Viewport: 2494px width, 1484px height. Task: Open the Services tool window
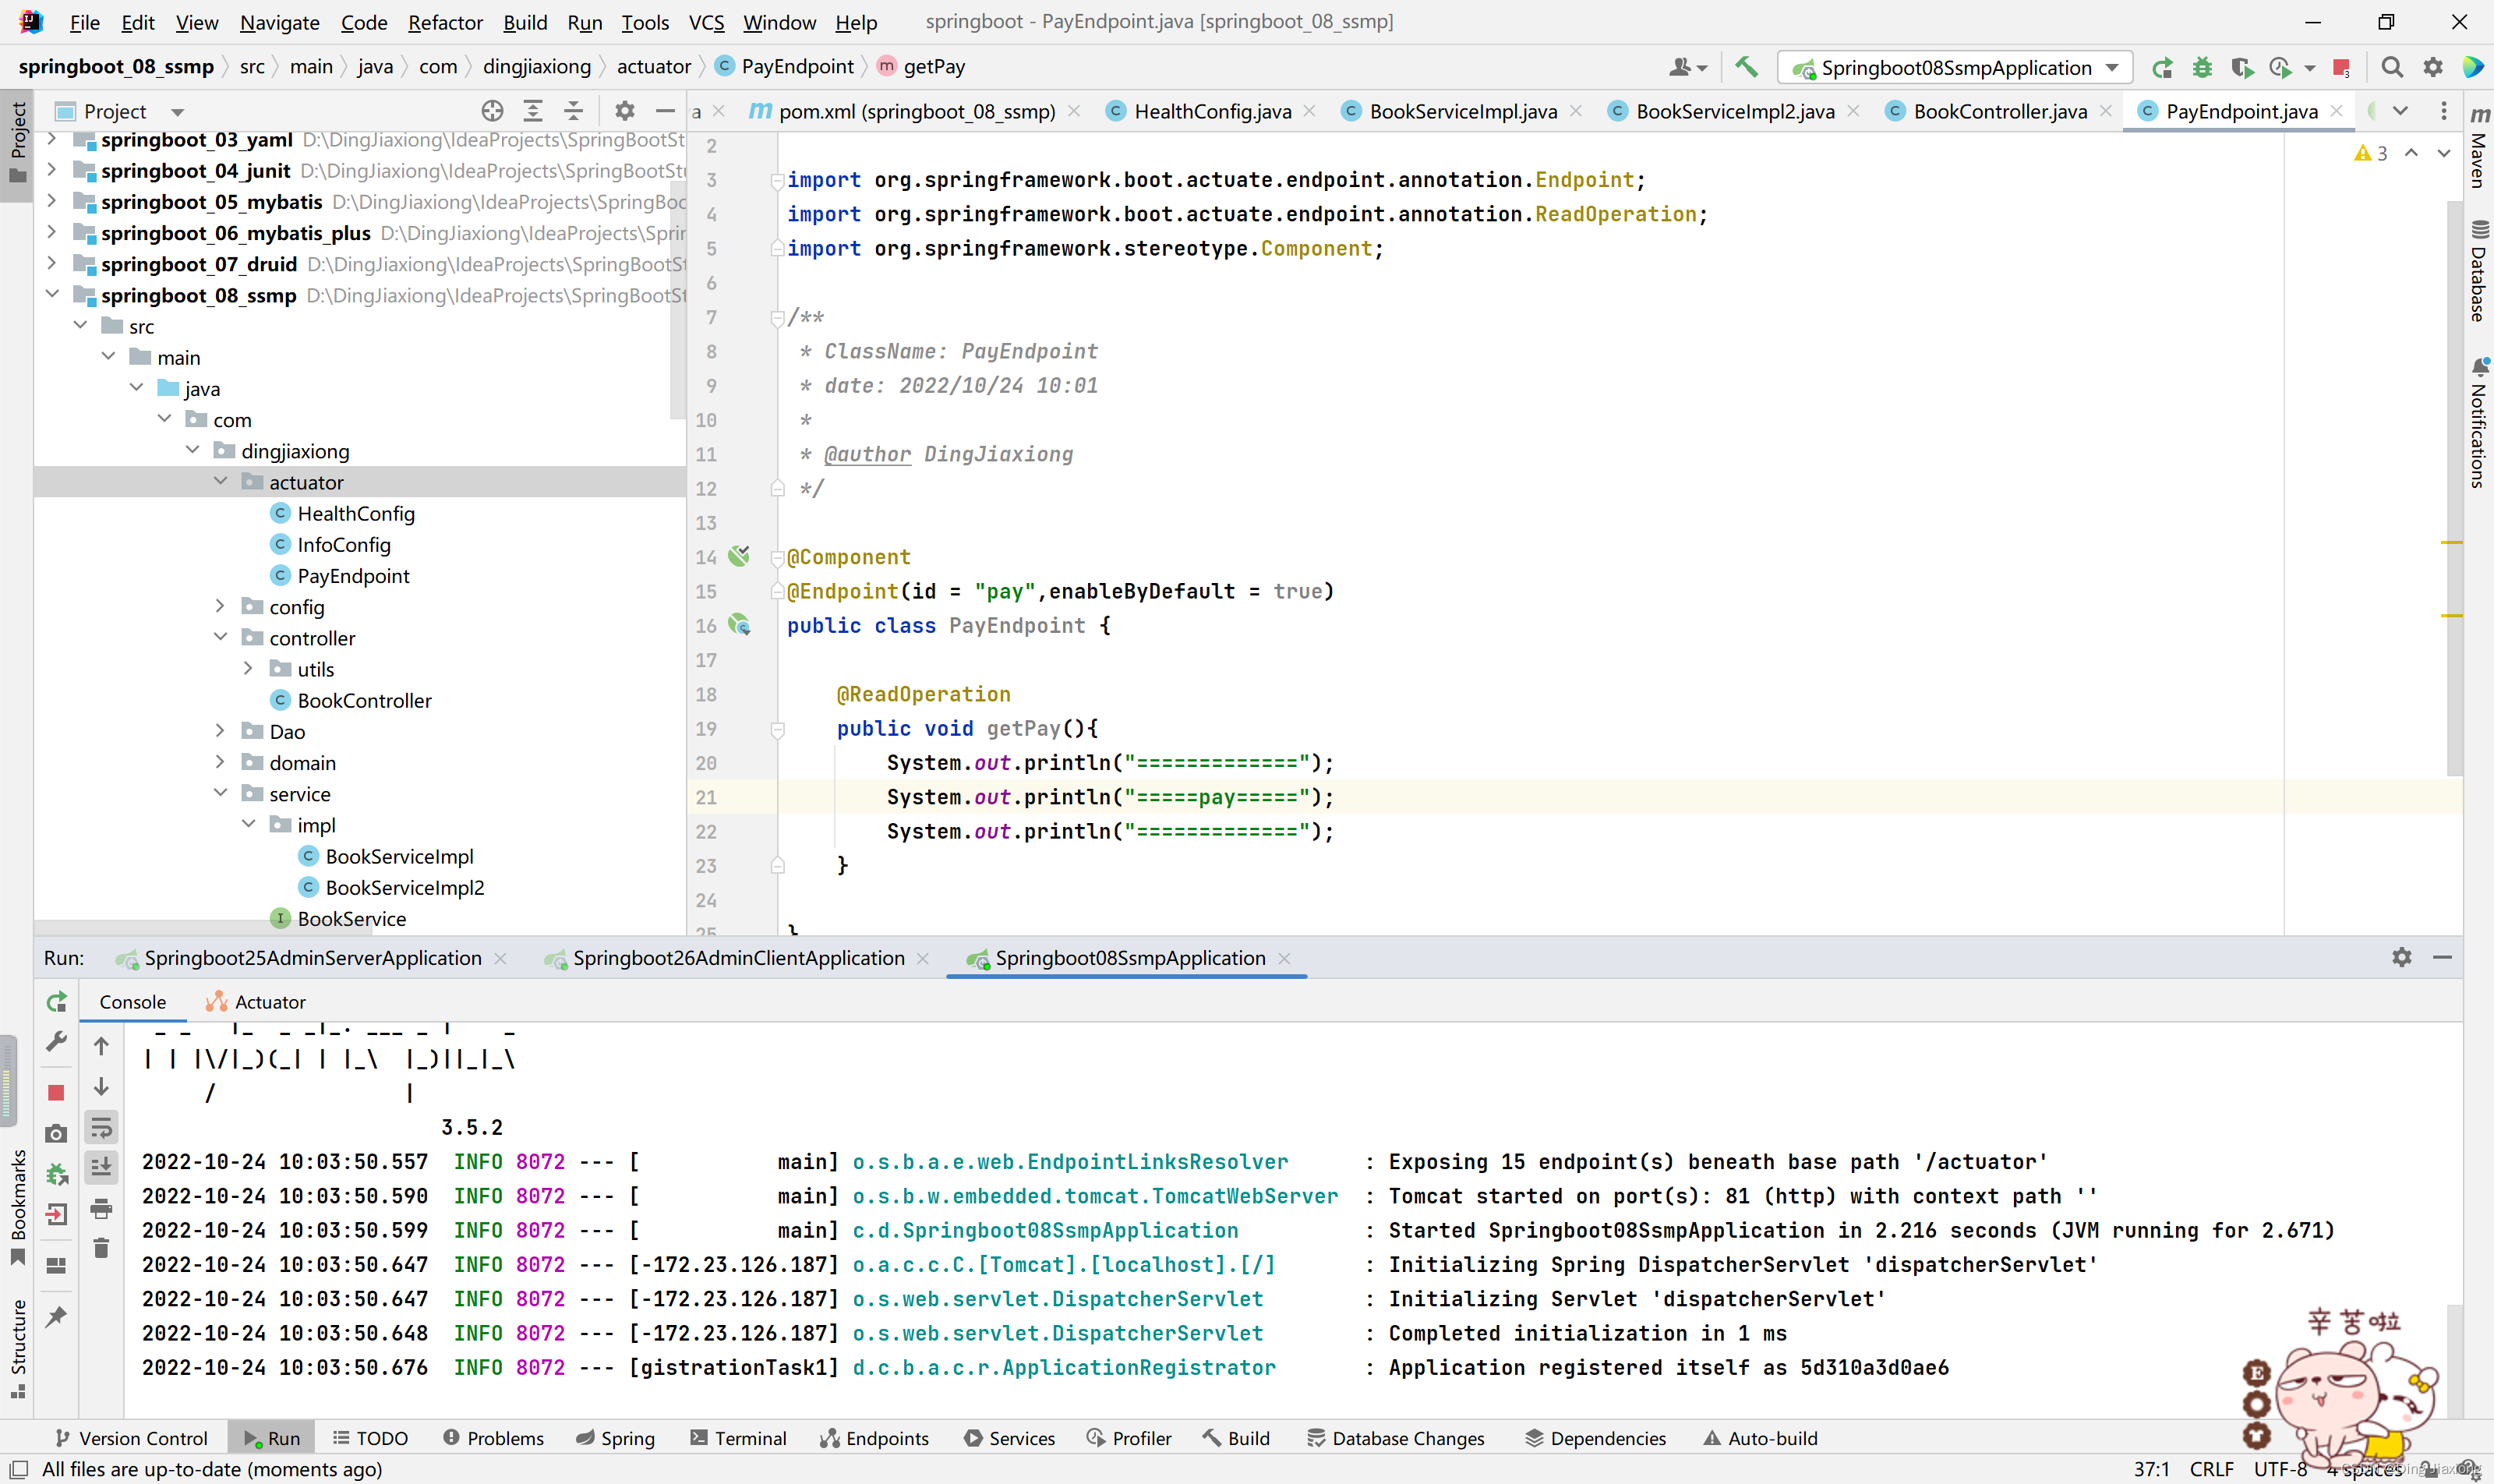pyautogui.click(x=1010, y=1438)
